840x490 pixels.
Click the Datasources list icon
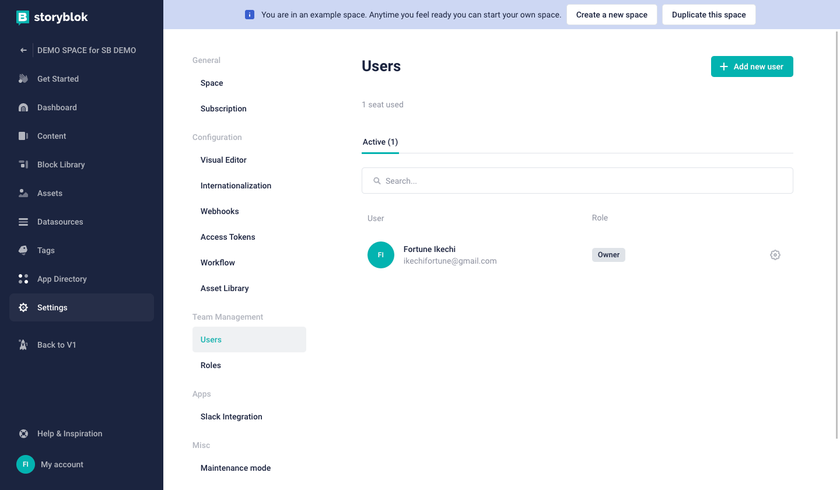click(x=23, y=222)
